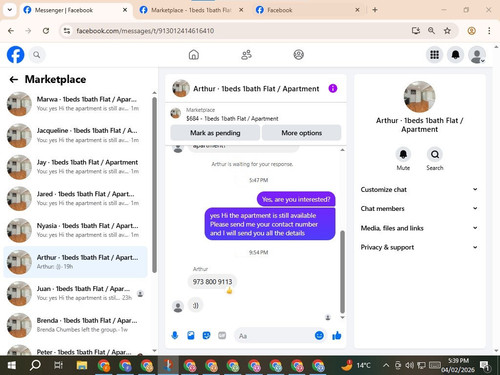Switch to the Messenger | Facebook tab
This screenshot has width=500, height=375.
pyautogui.click(x=75, y=10)
